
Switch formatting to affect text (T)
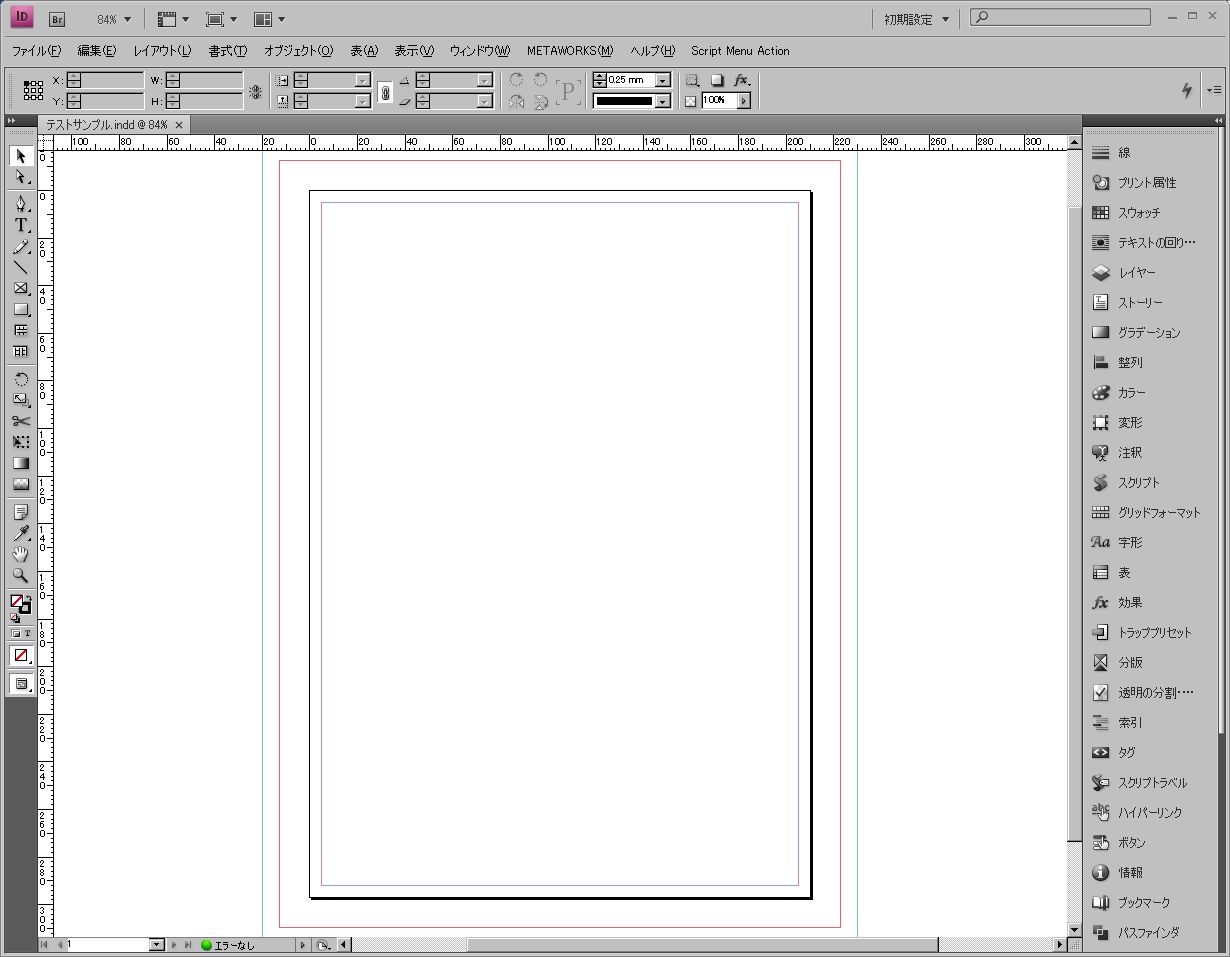[x=27, y=634]
